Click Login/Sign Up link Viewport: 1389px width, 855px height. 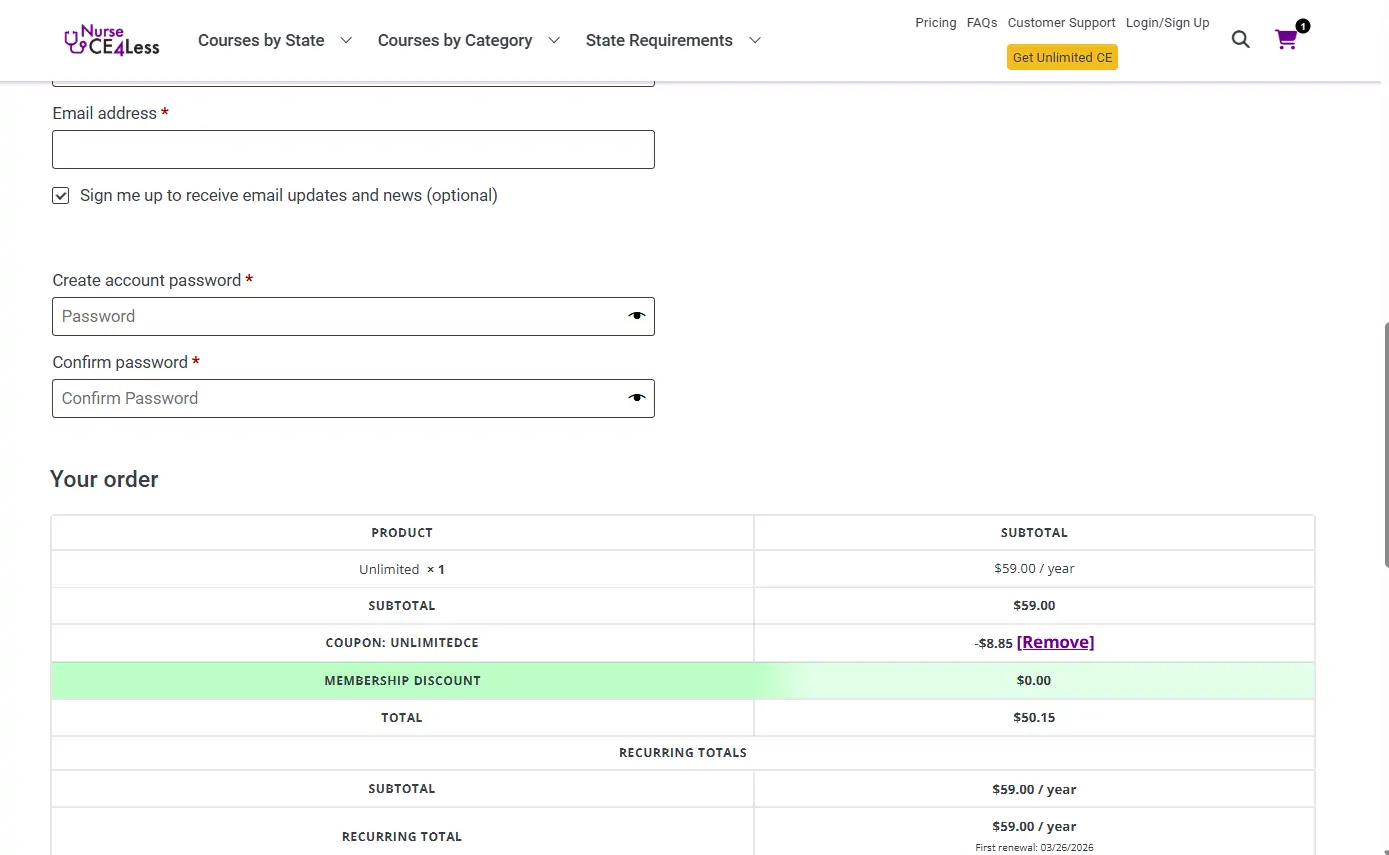[1167, 23]
